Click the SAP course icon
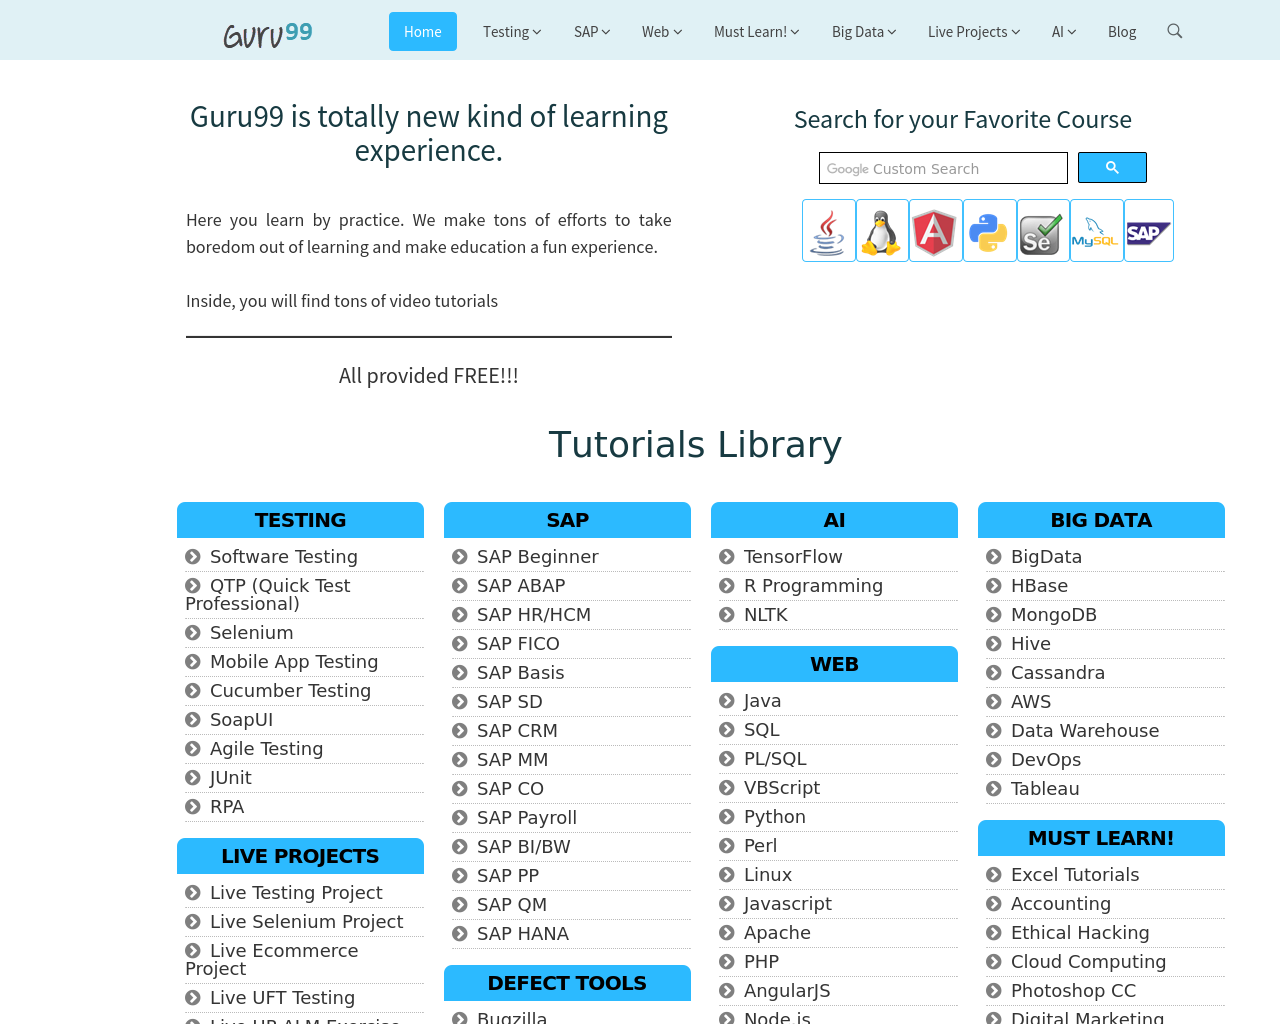Screen dimensions: 1280x1024 (1149, 231)
